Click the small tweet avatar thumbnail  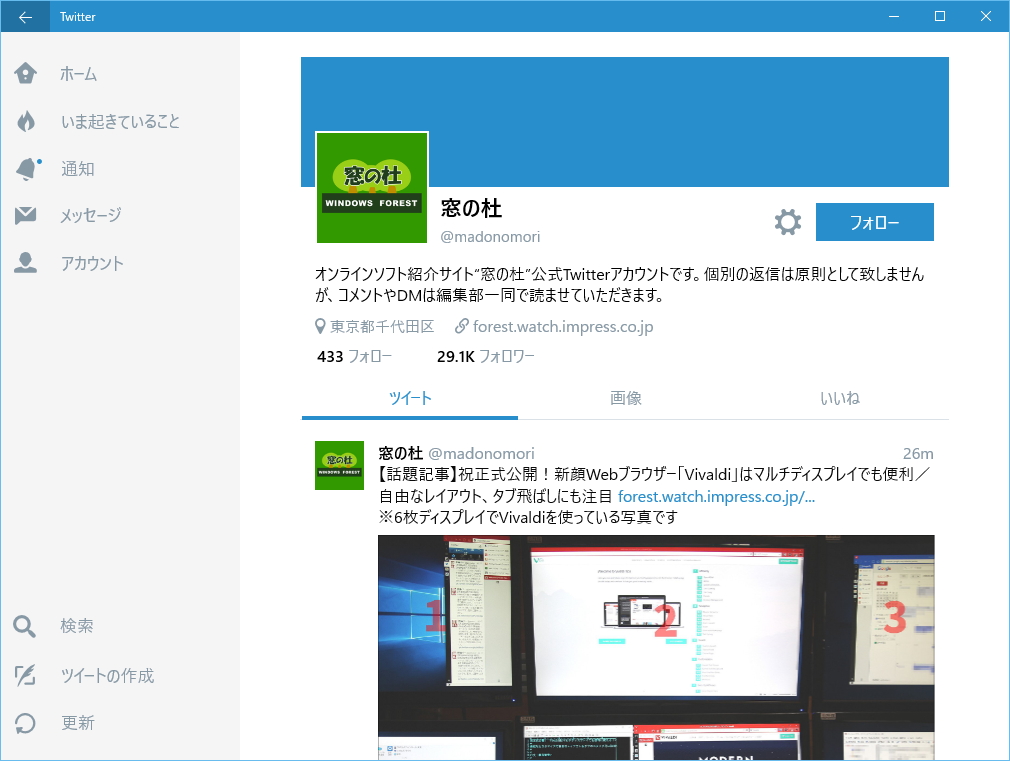pyautogui.click(x=339, y=465)
